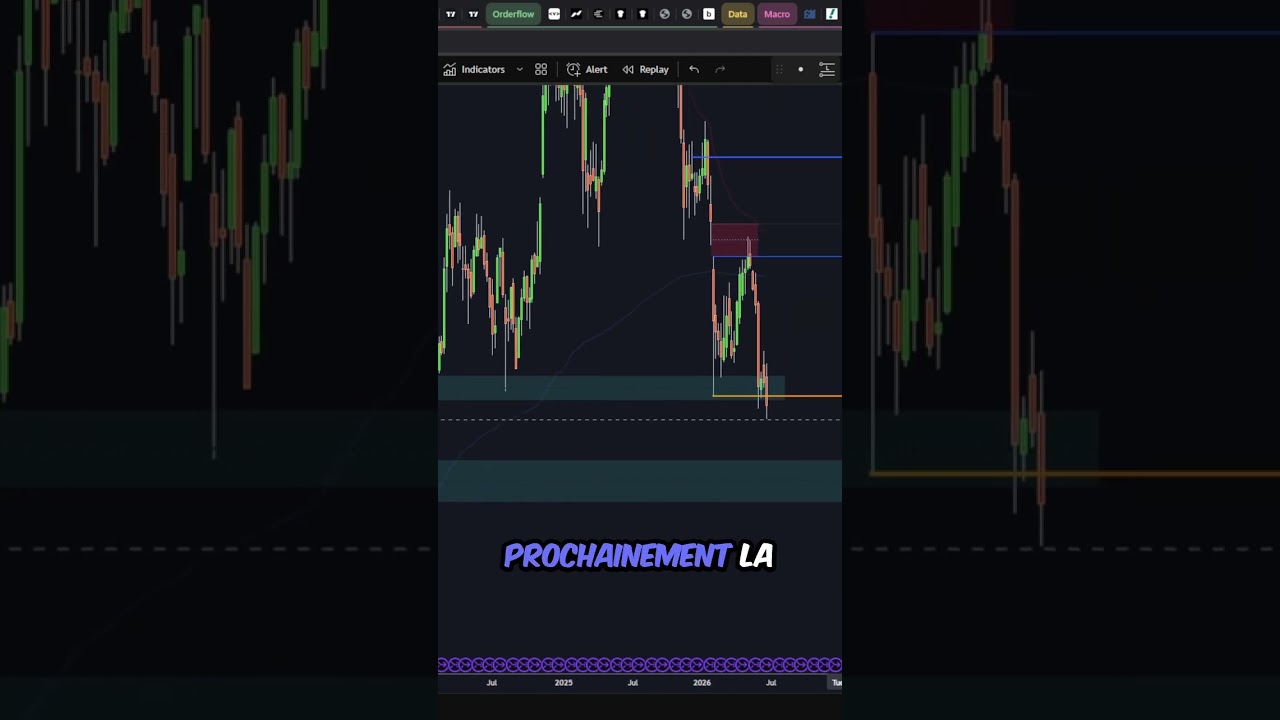This screenshot has width=1280, height=720.
Task: Redo the chart action
Action: (720, 69)
